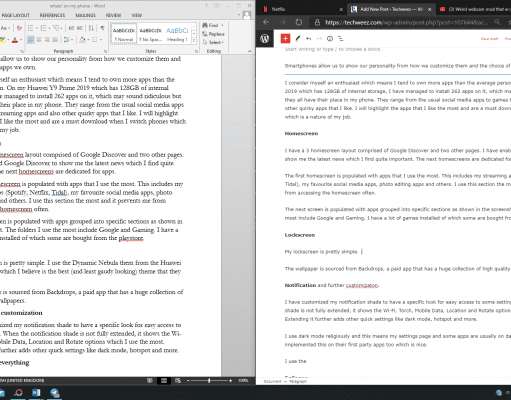Screen dimensions: 511x400
Task: Click the red Add block plus button
Action: [x=285, y=39]
